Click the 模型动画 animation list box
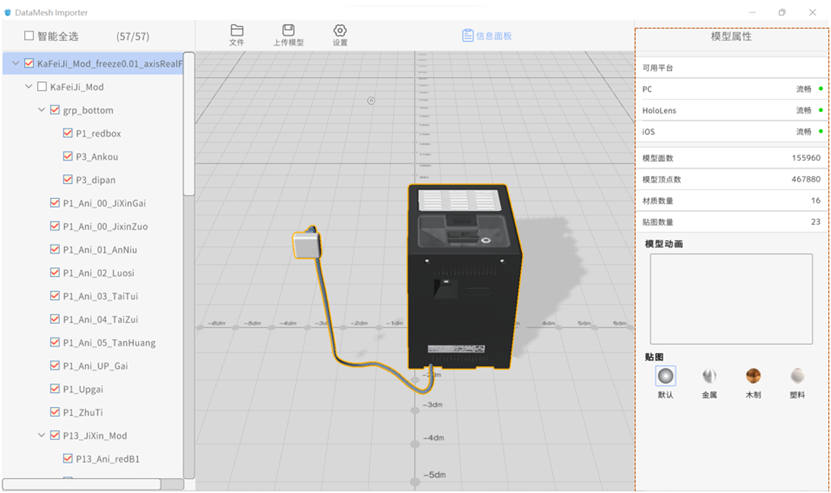Image resolution: width=831 pixels, height=493 pixels. pos(731,298)
